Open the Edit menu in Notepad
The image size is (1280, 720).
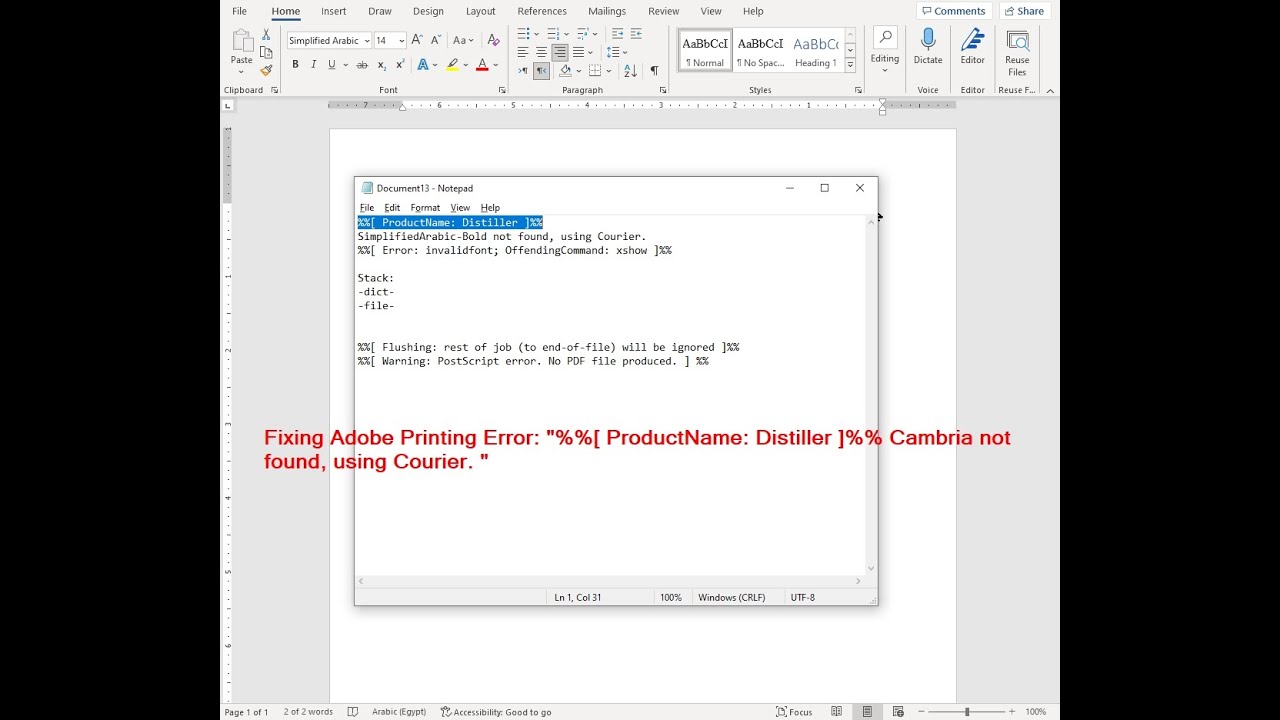click(392, 208)
